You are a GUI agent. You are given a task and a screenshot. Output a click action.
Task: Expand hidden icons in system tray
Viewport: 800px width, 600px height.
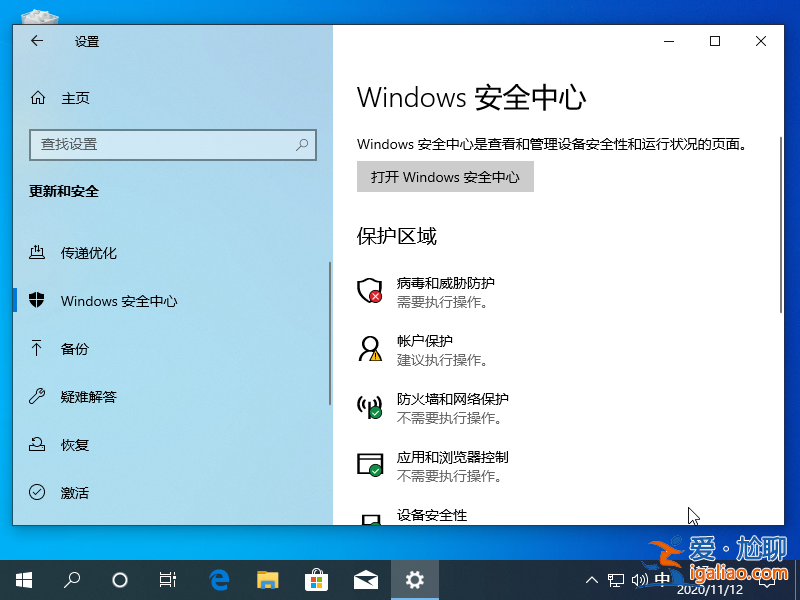[x=592, y=579]
